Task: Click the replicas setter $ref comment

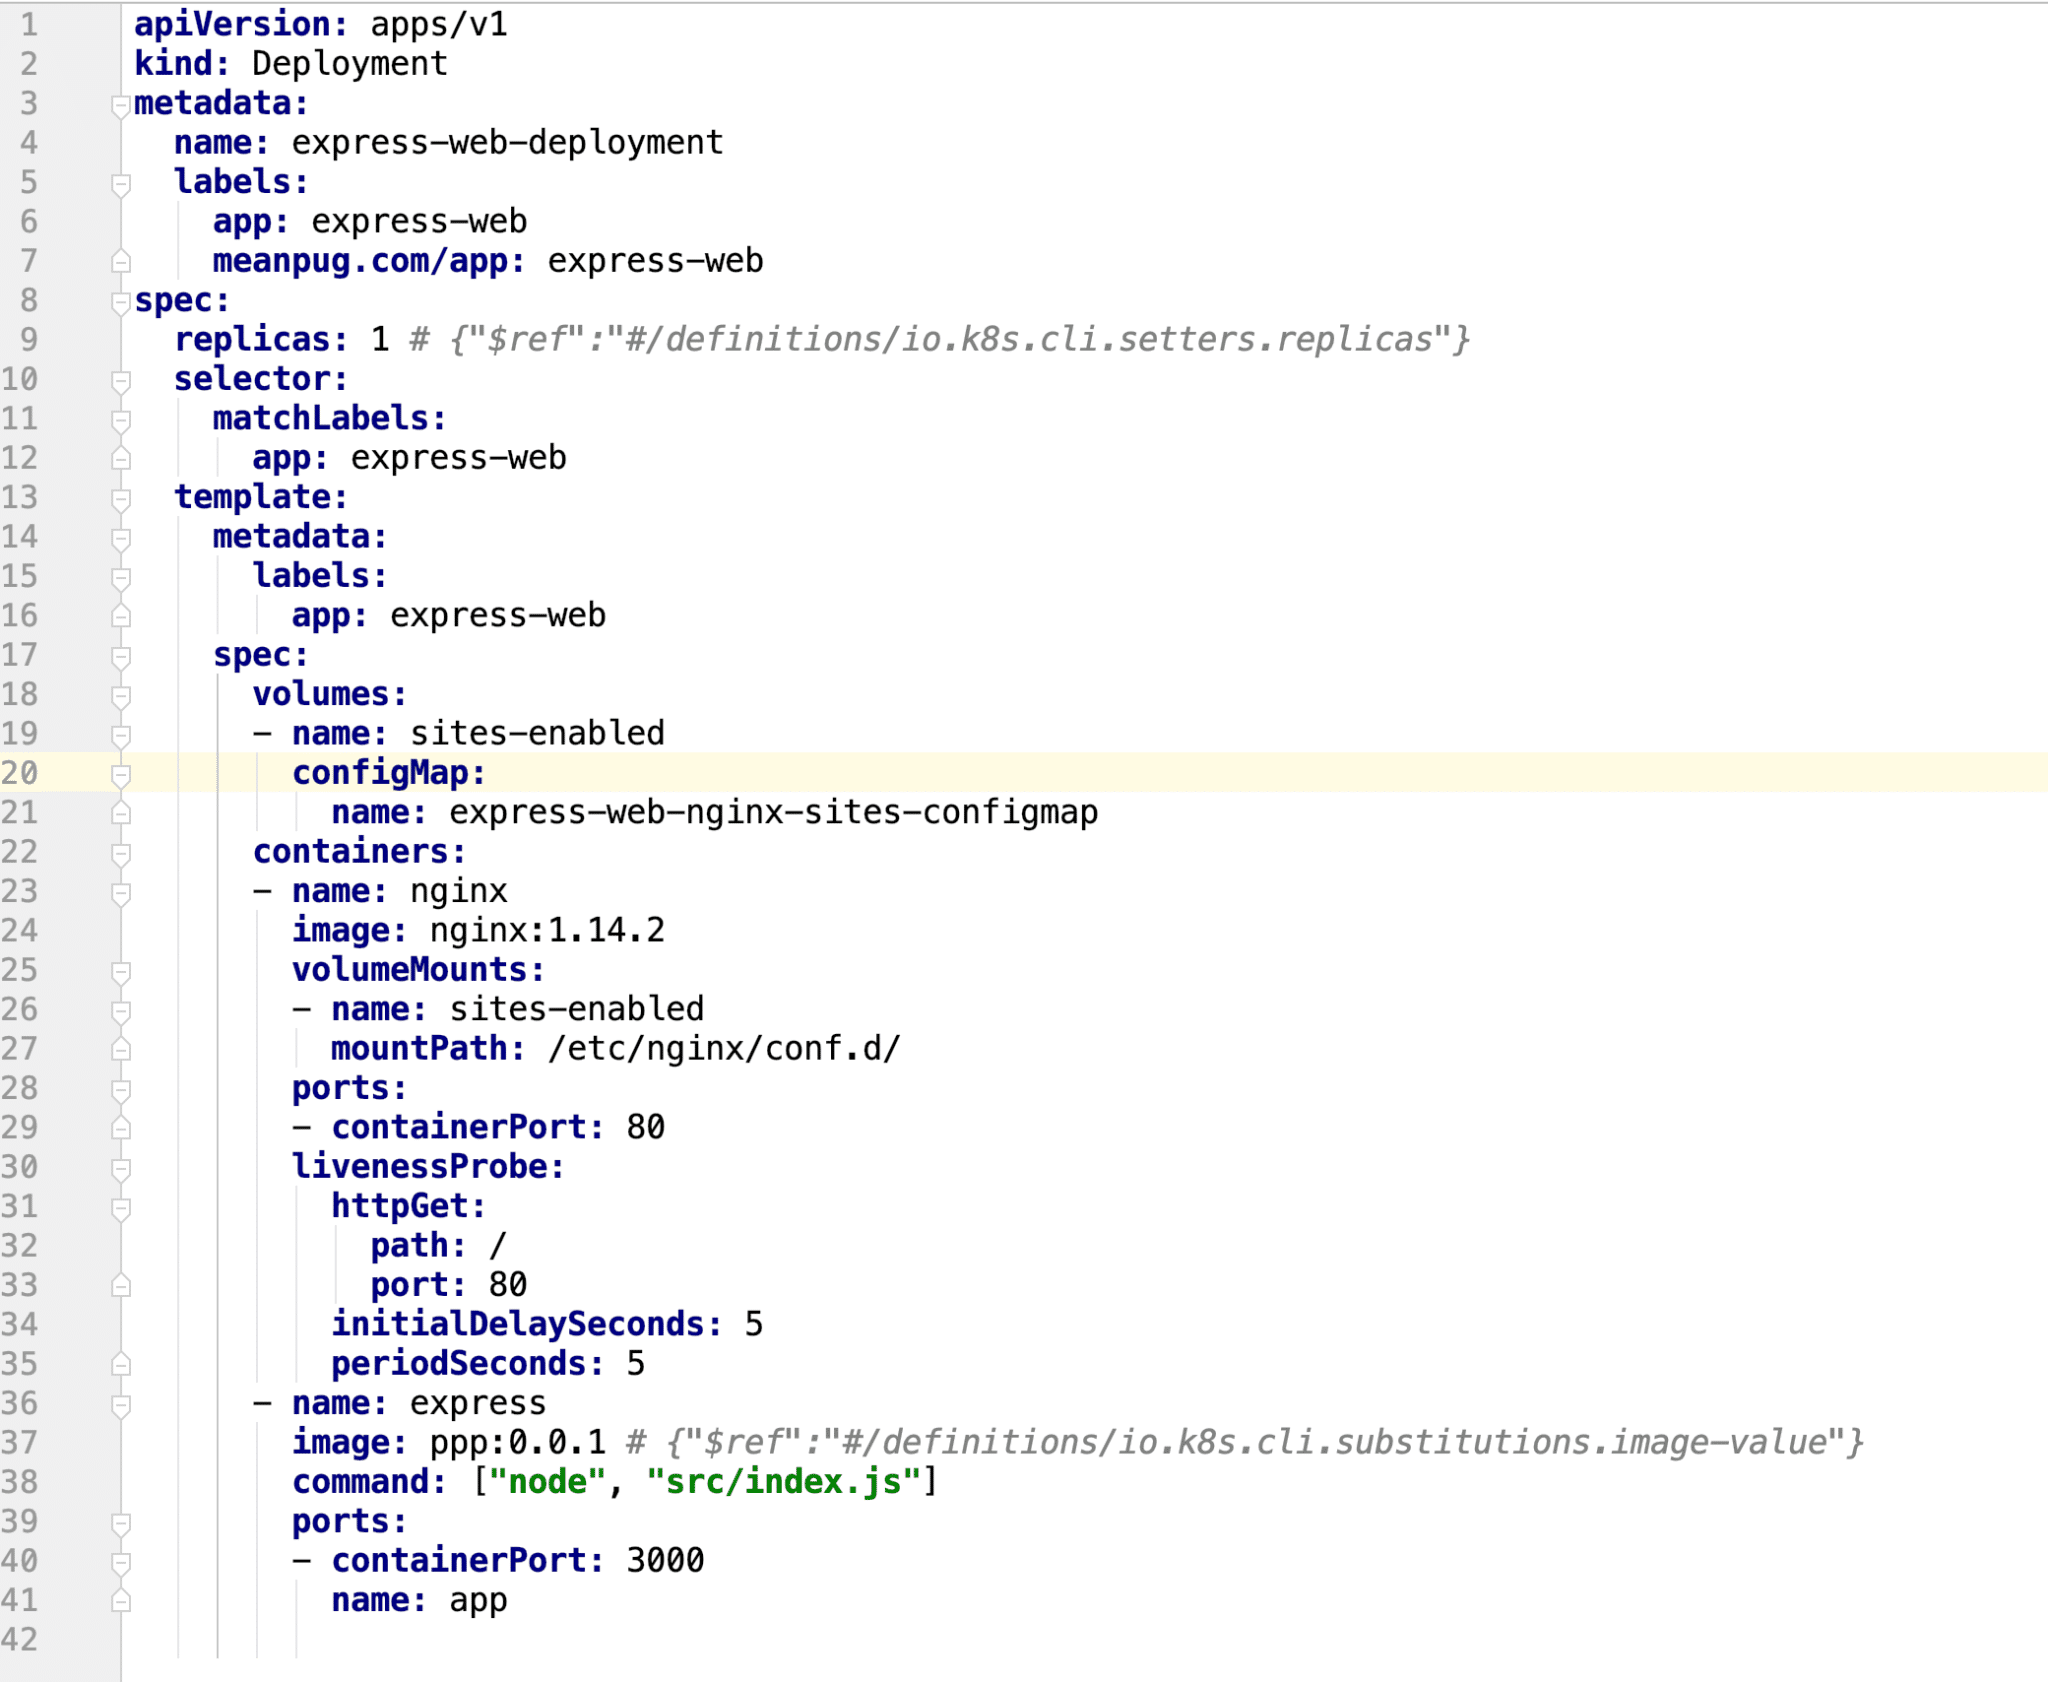Action: pos(940,340)
